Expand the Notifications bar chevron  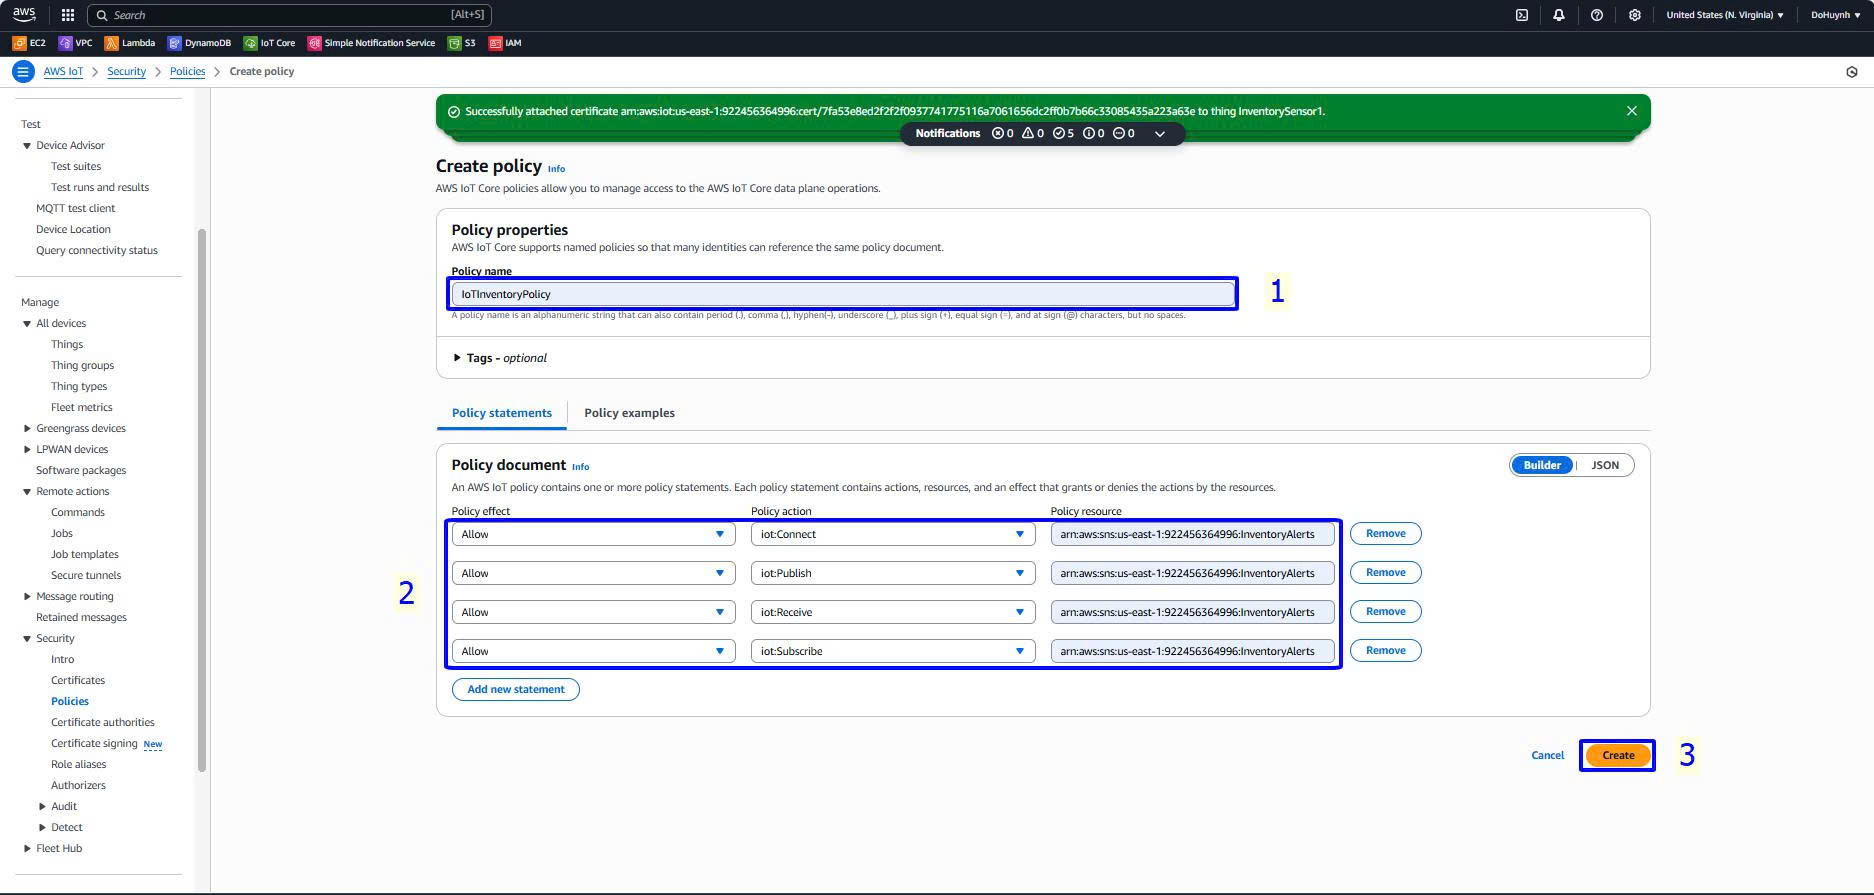point(1159,134)
